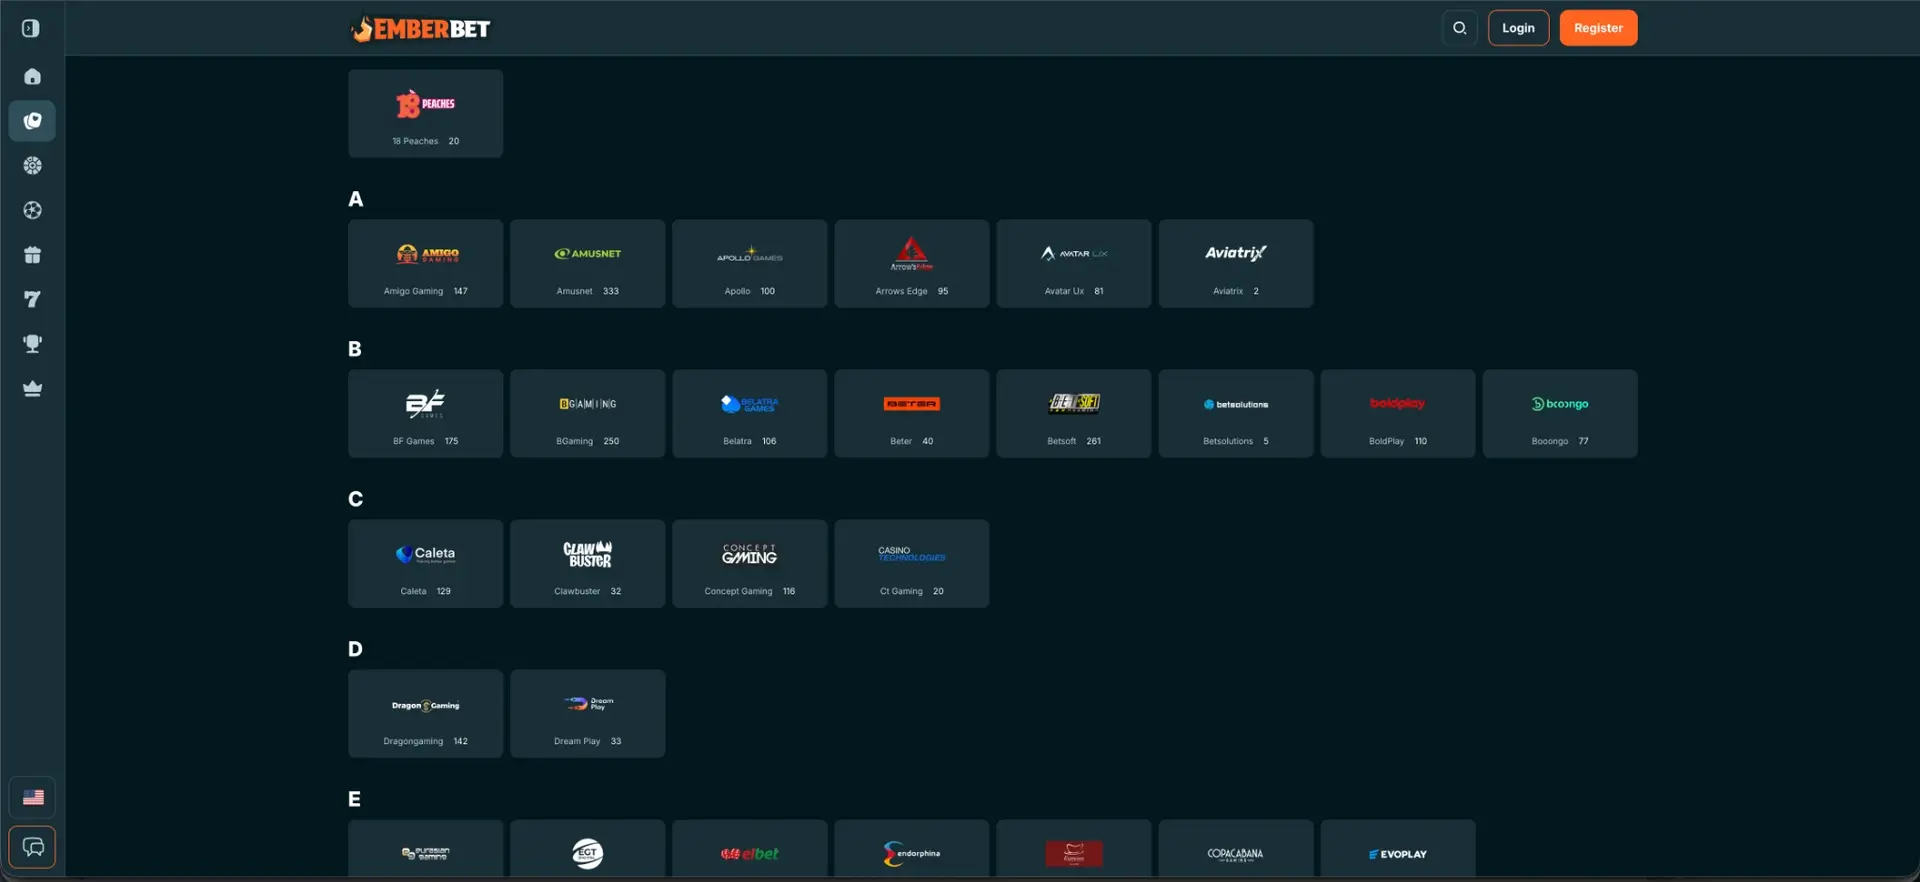This screenshot has height=882, width=1920.
Task: Open the Avatar UX provider card
Action: point(1073,263)
